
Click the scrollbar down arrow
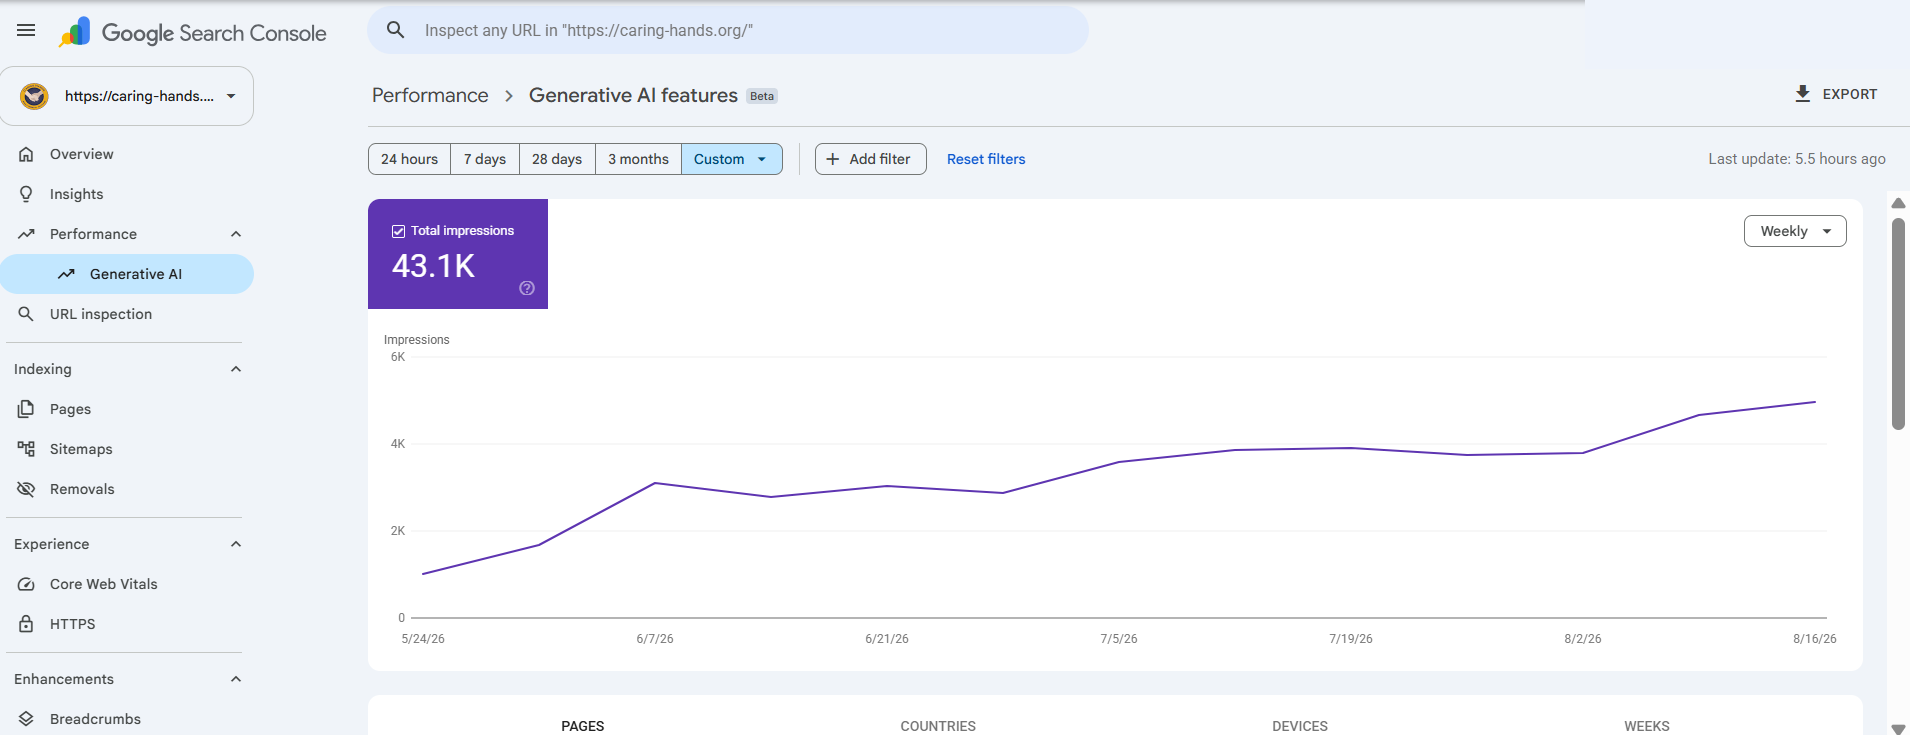pyautogui.click(x=1898, y=729)
